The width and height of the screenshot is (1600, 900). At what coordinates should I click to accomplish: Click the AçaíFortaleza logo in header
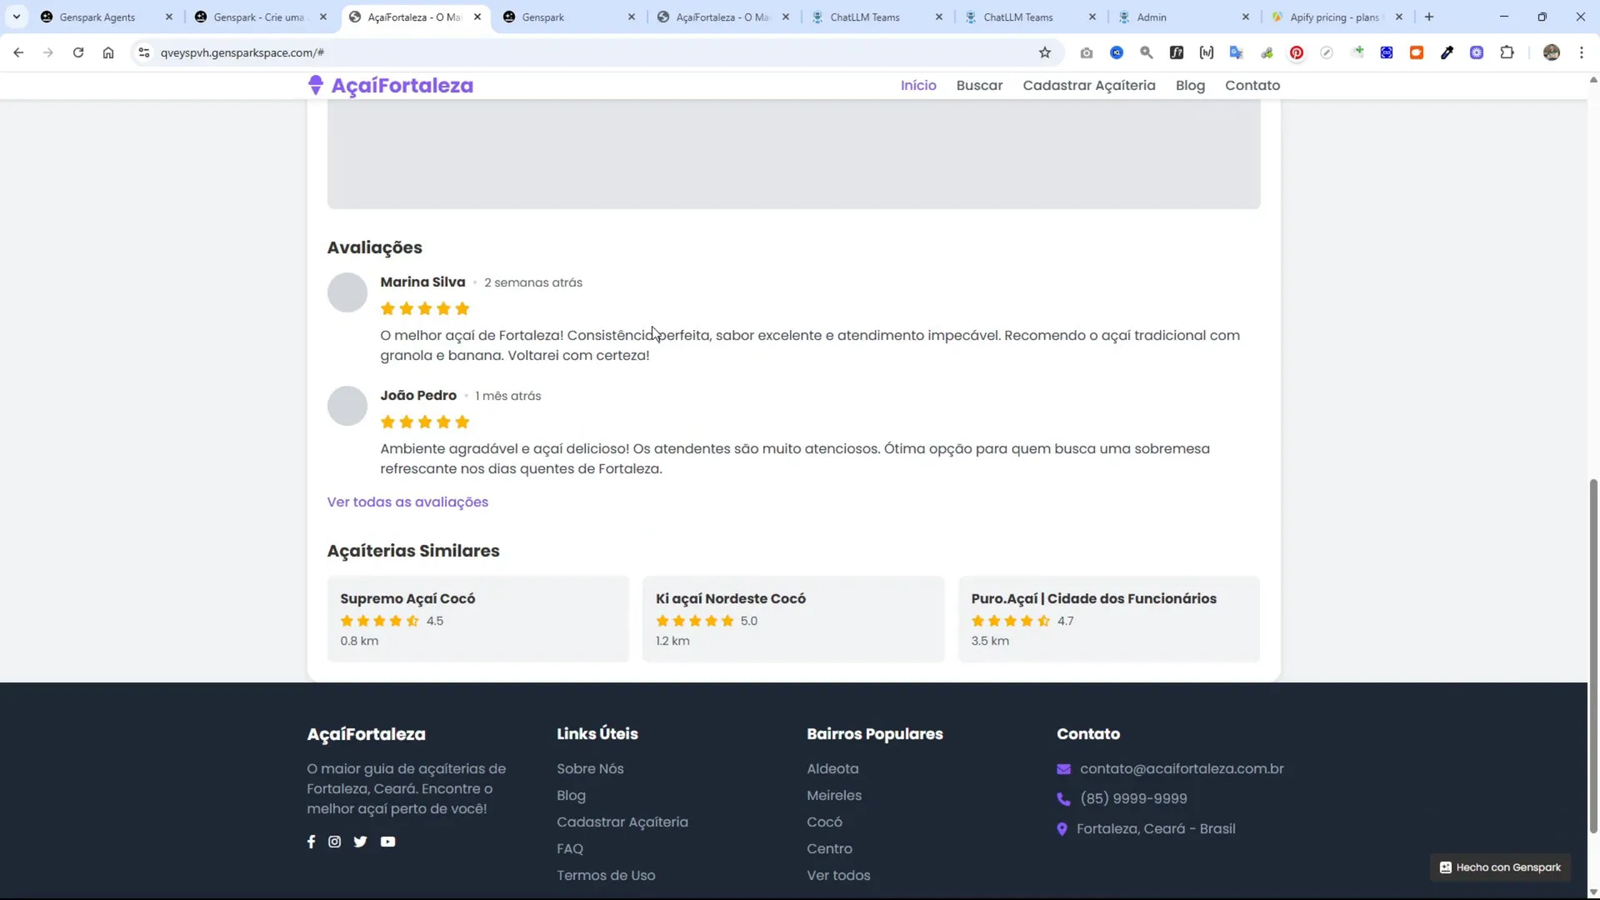coord(391,86)
